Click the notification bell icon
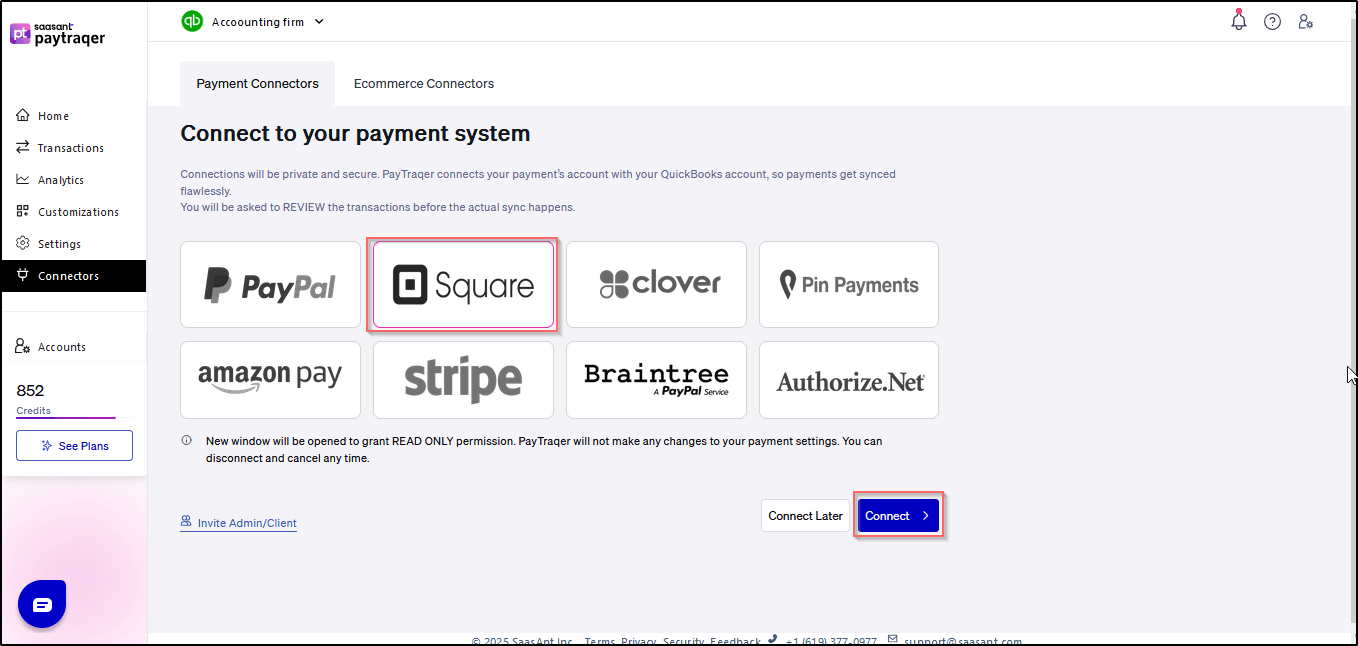This screenshot has height=646, width=1358. (1239, 21)
